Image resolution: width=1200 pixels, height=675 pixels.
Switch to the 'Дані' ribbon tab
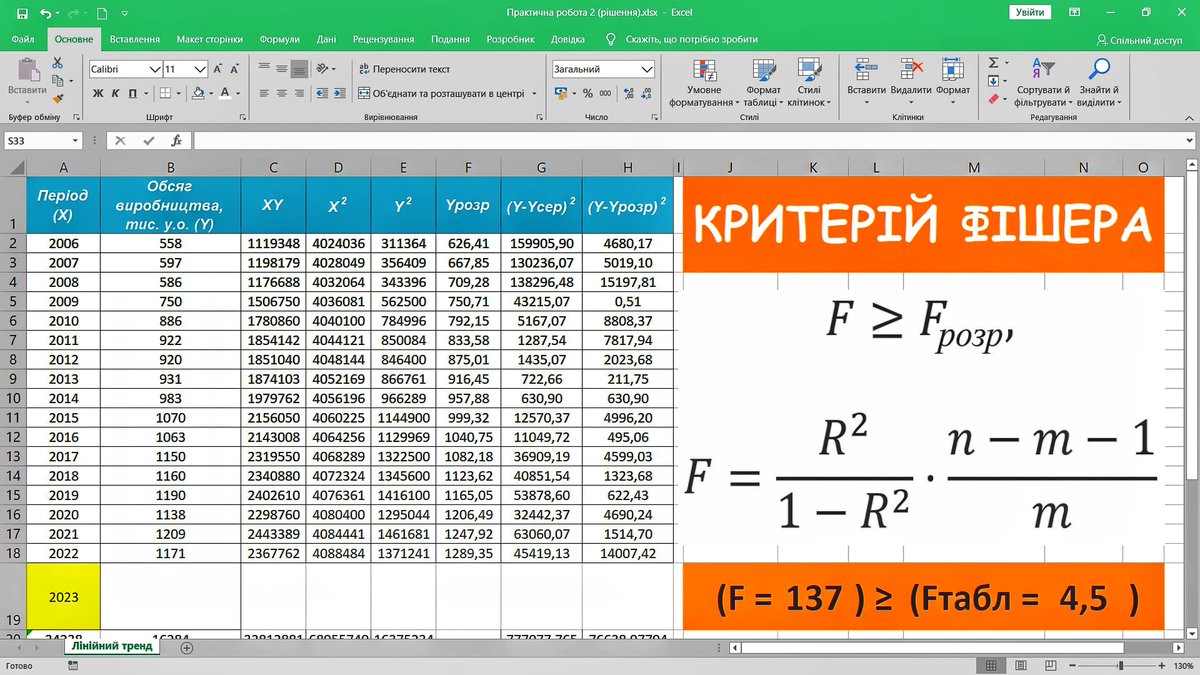tap(326, 39)
